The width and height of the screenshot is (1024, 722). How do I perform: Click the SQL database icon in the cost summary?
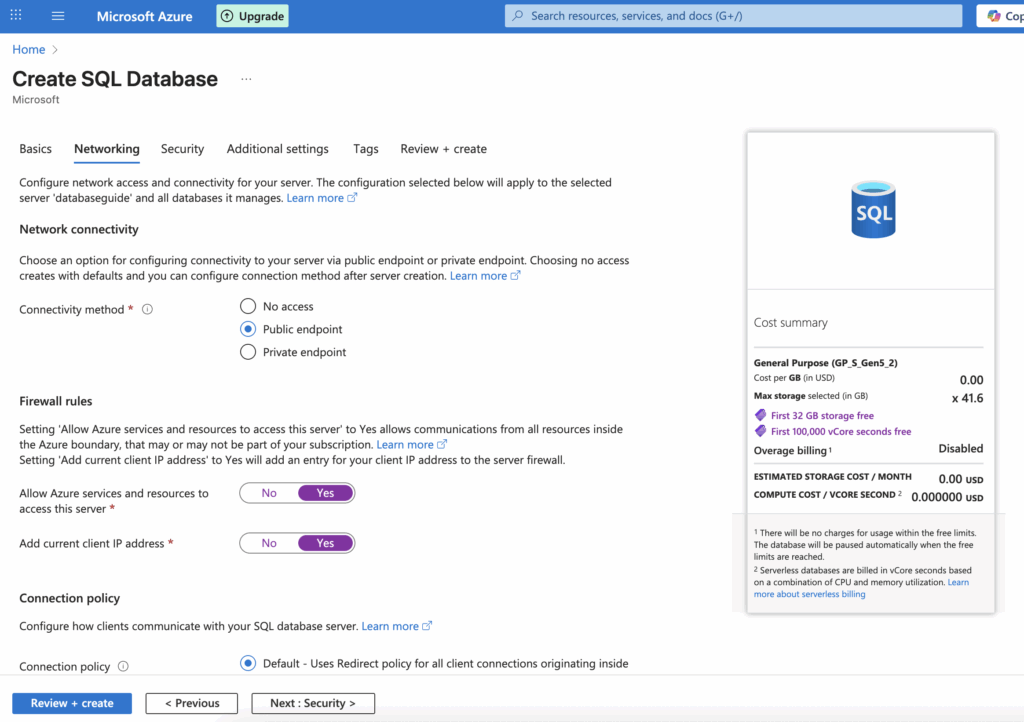click(x=871, y=208)
